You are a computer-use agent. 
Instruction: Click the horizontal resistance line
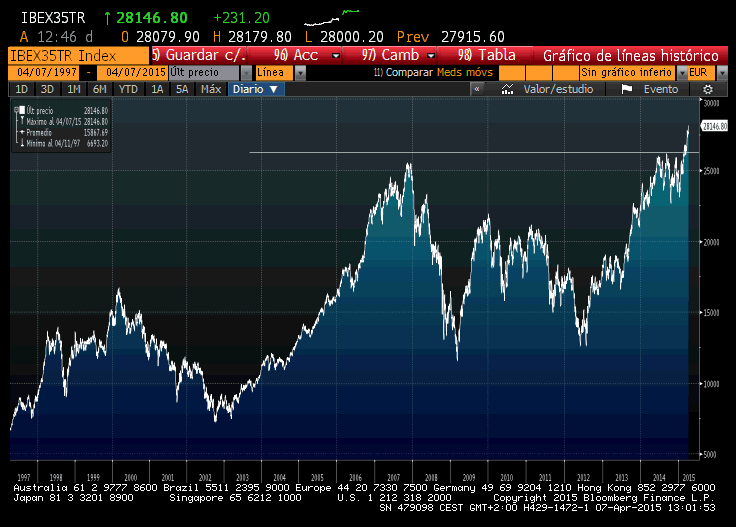click(474, 153)
